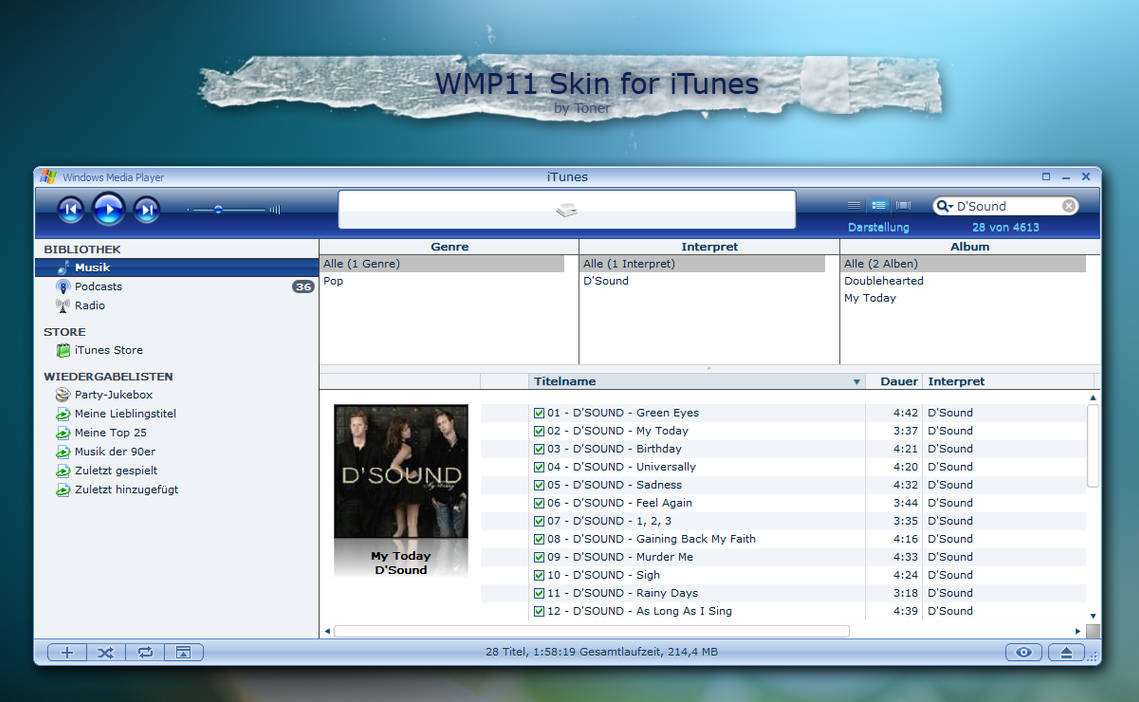
Task: Toggle the repeat icon
Action: [x=144, y=652]
